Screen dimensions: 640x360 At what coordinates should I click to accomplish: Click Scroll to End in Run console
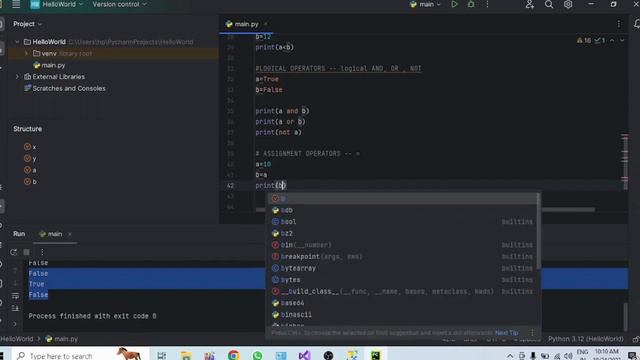15,308
